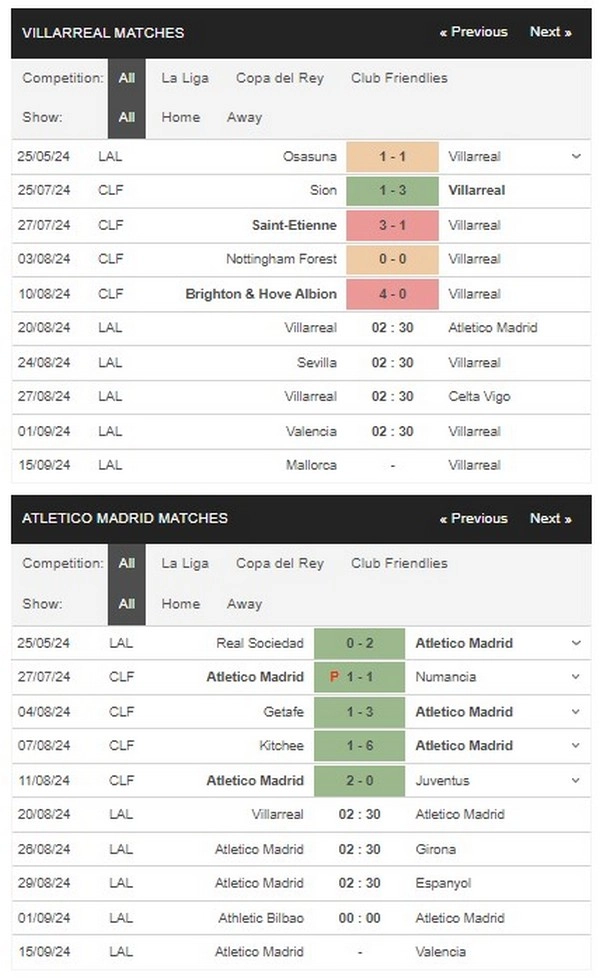Show only Away matches for Villarreal
This screenshot has height=980, width=600.
coord(244,117)
